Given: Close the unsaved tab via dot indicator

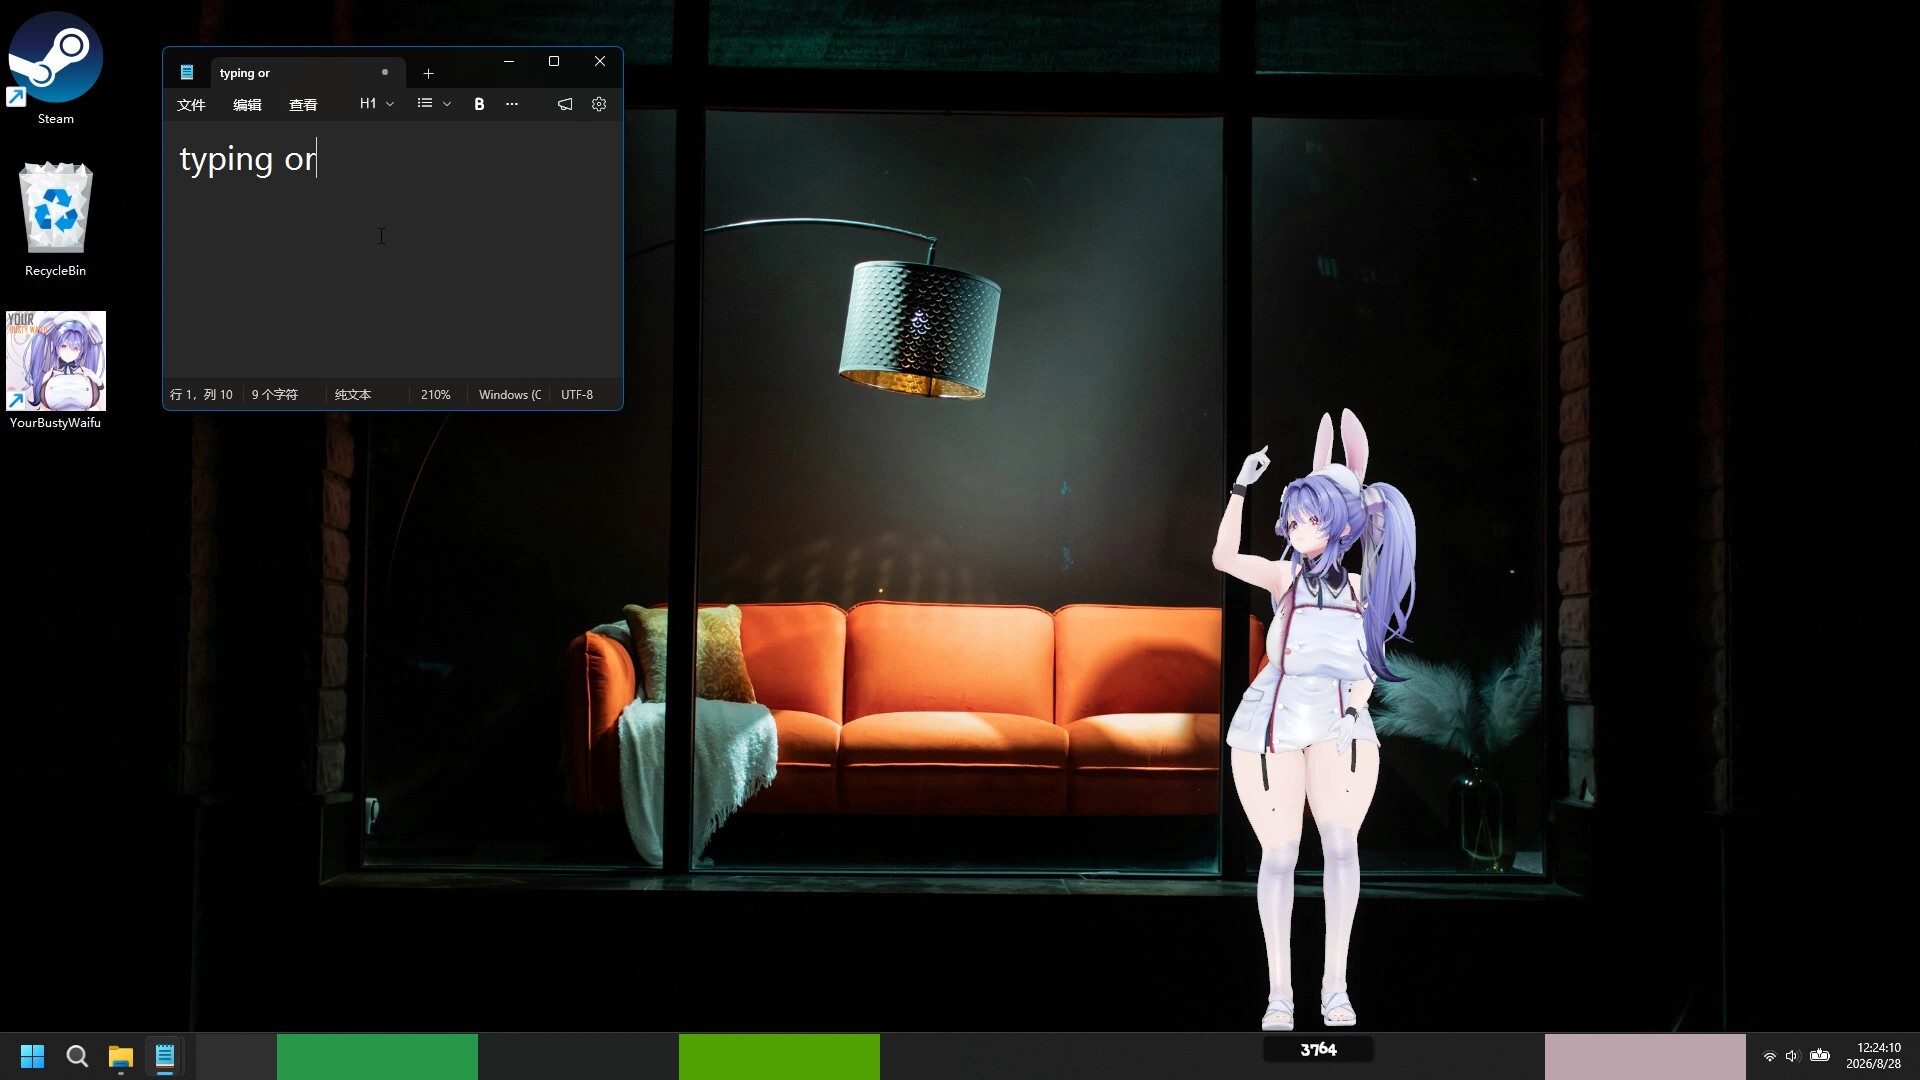Looking at the screenshot, I should coord(385,72).
